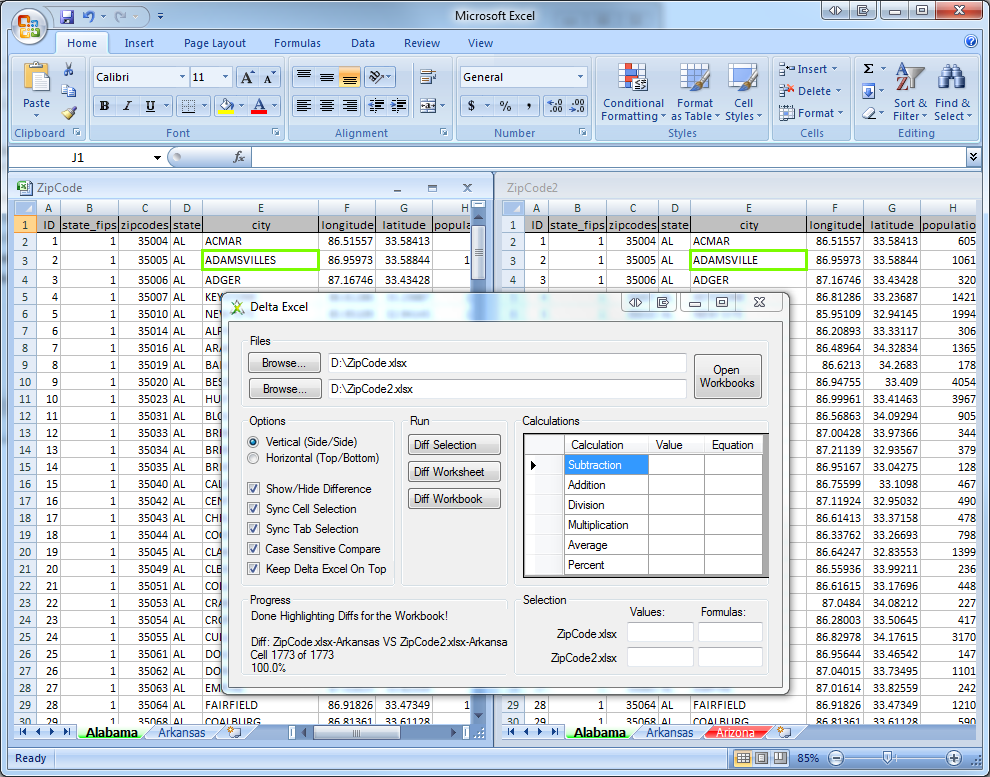Screen dimensions: 990x777
Task: Cut selection with scissors icon
Action: click(69, 69)
